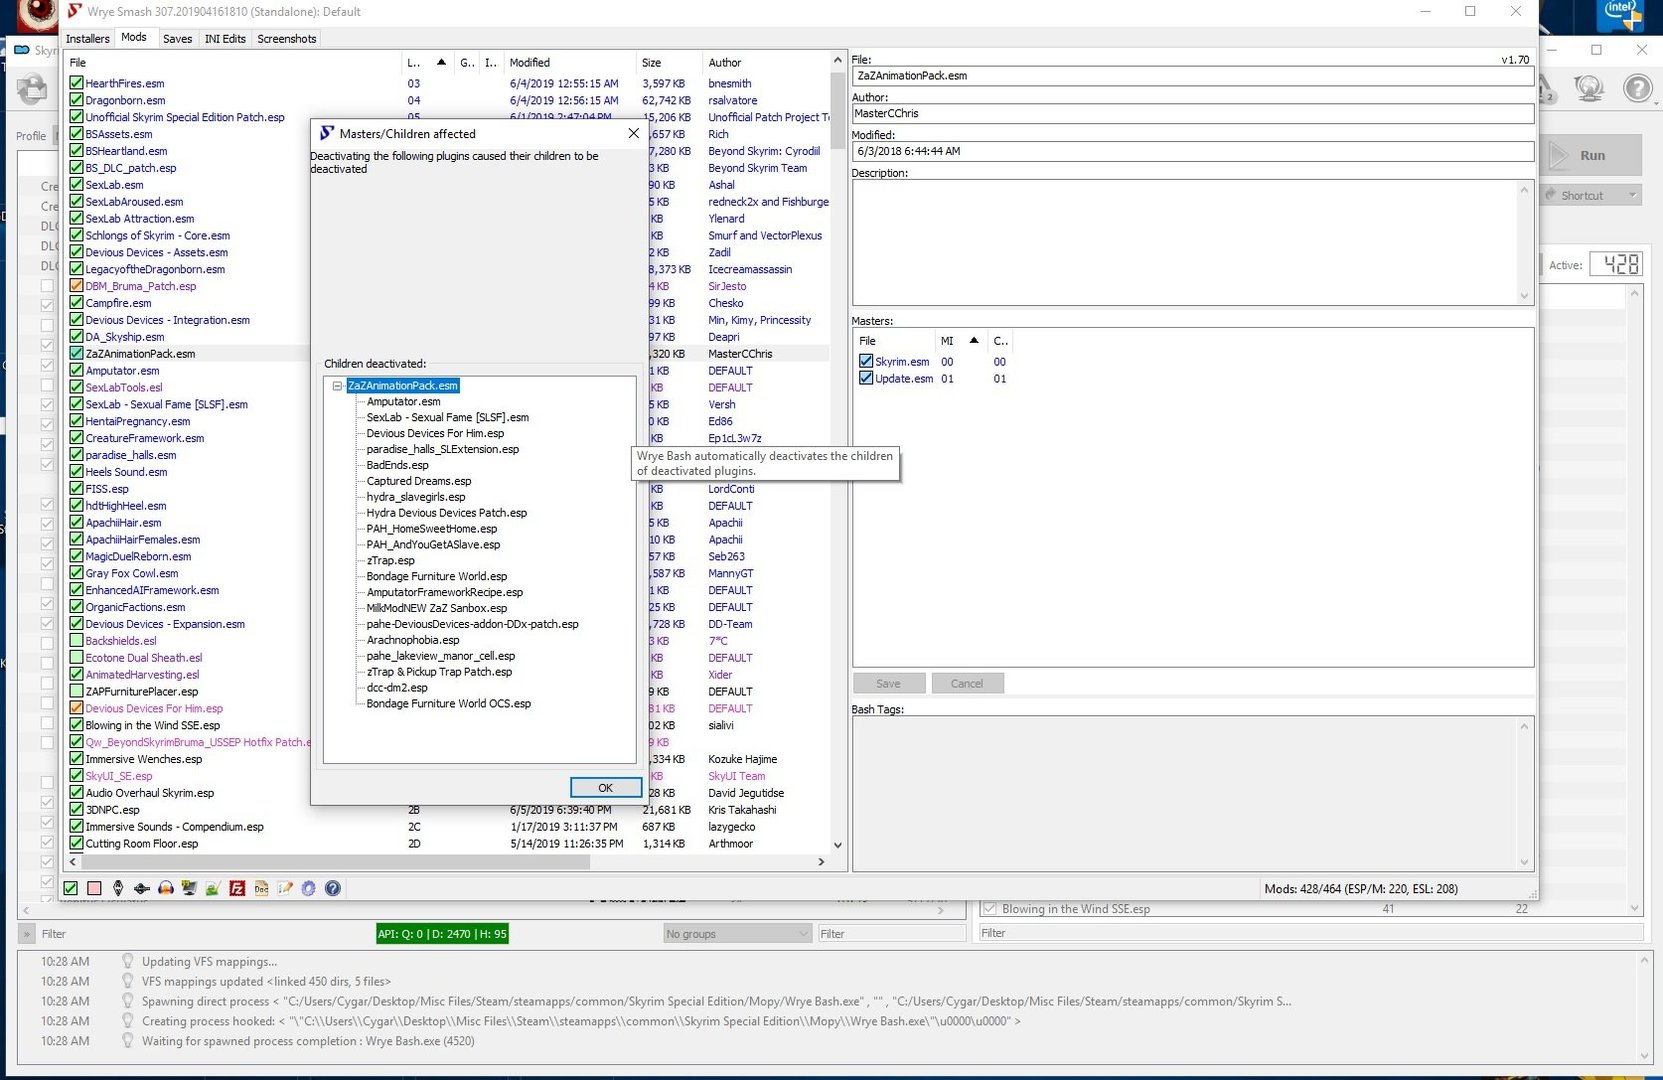Enable the Ecotone Dual Sheath.esl checkbox

pos(76,658)
